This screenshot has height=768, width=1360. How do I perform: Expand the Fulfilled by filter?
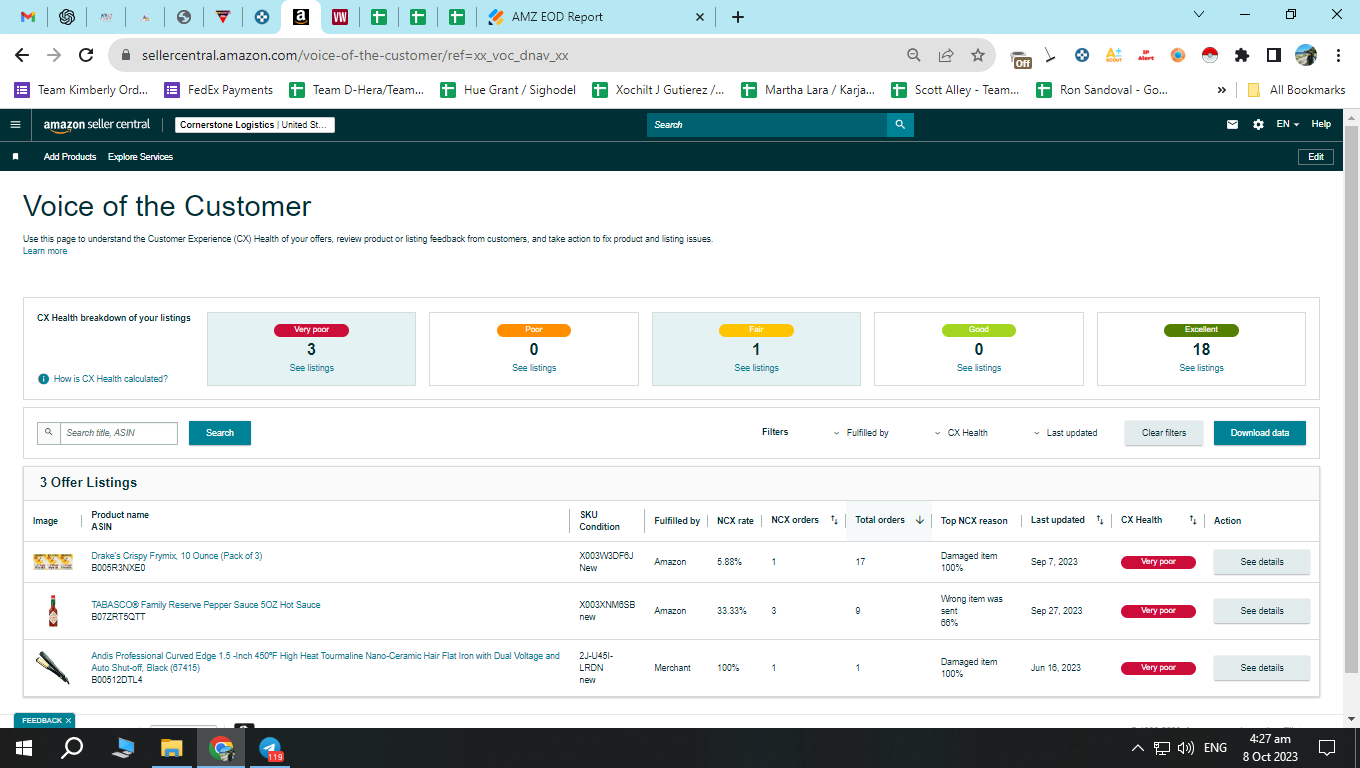pos(861,433)
